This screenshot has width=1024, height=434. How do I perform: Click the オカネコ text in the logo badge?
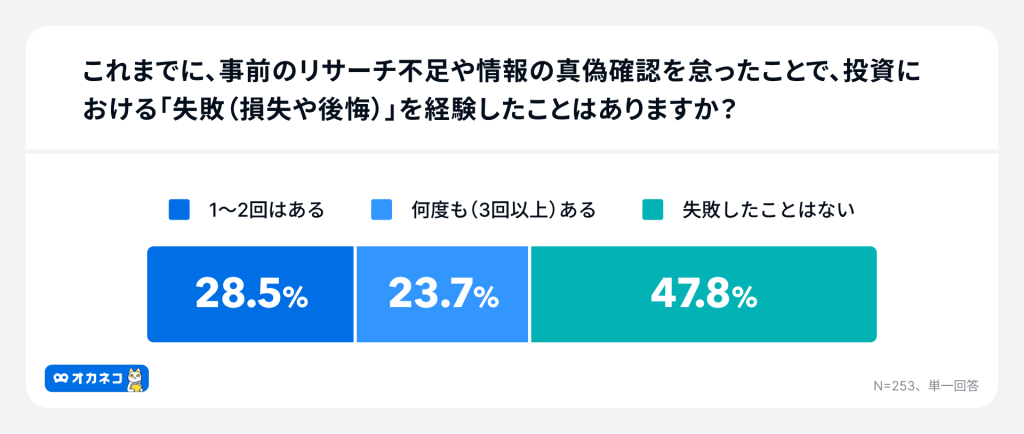point(98,377)
